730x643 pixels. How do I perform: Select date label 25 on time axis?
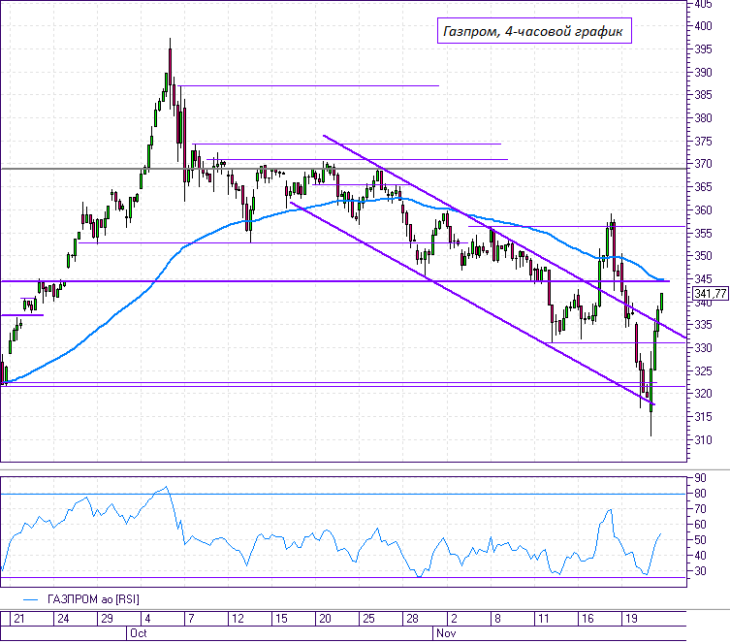click(x=369, y=619)
